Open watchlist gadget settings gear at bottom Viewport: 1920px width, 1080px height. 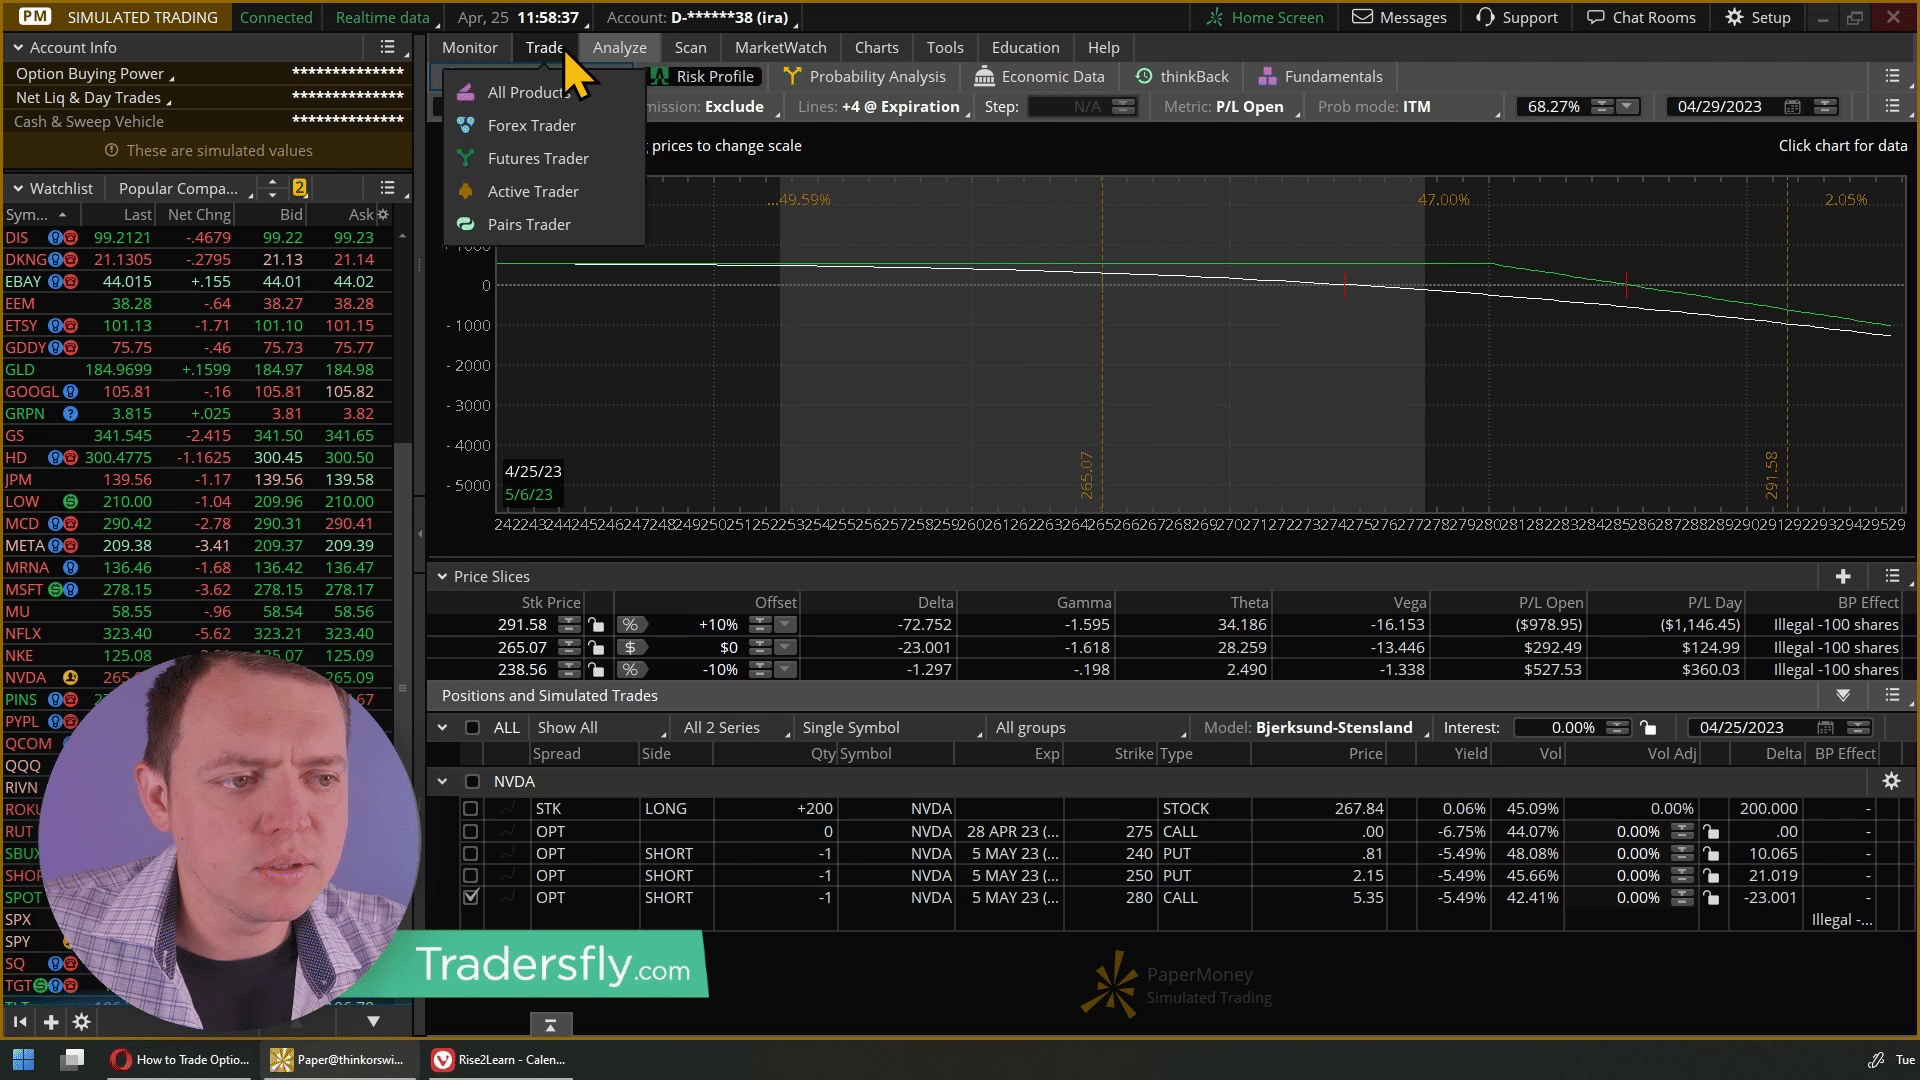tap(82, 1022)
